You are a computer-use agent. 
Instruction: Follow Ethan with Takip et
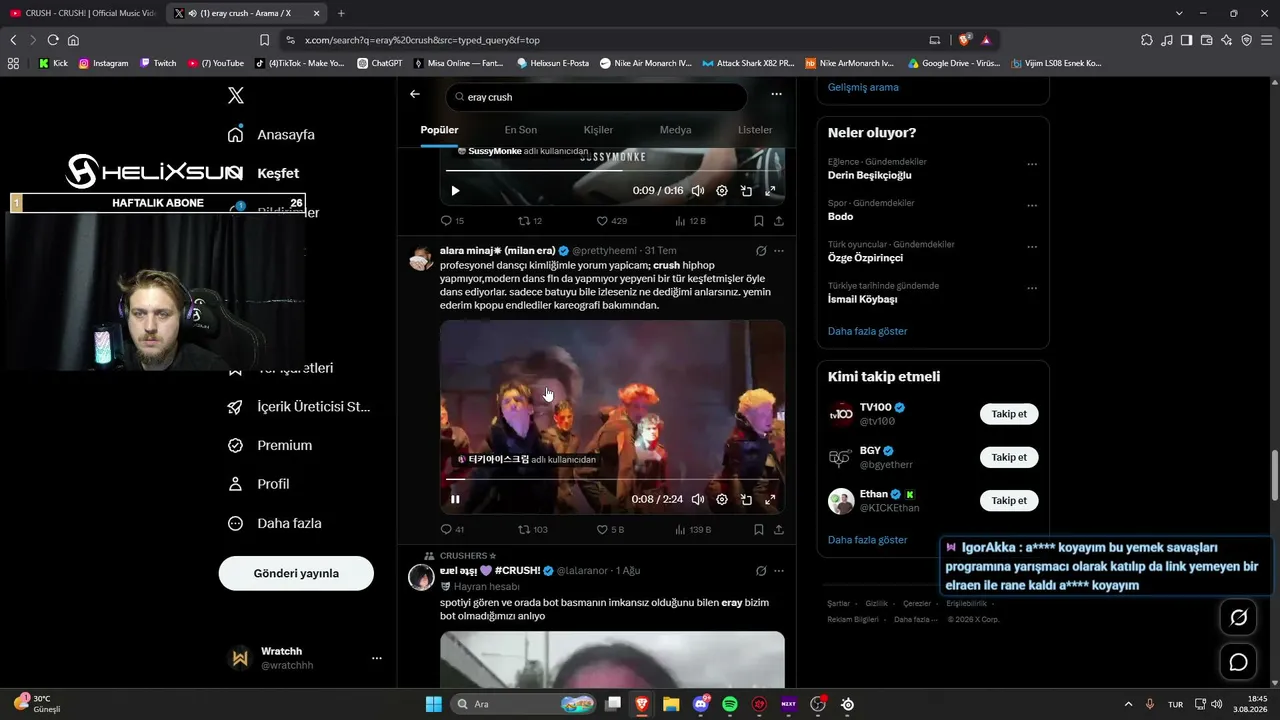(1009, 500)
